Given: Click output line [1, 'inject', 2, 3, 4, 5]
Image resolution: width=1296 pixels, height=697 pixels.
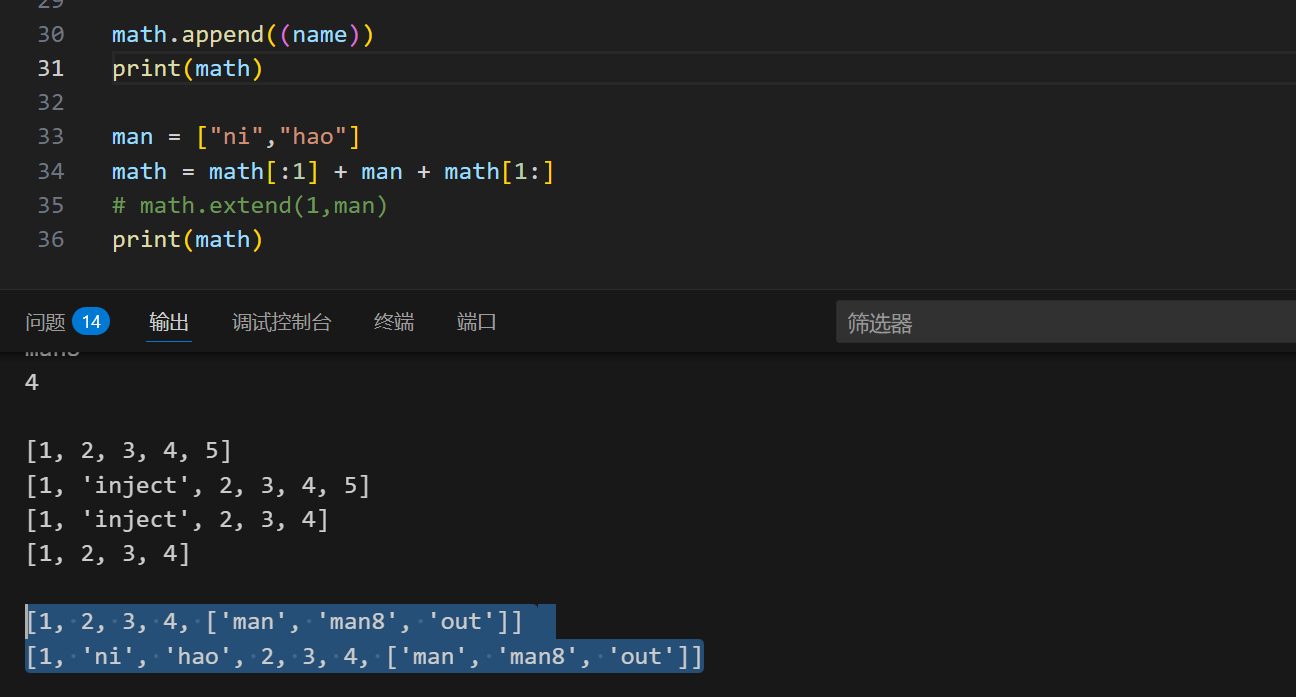Looking at the screenshot, I should (x=198, y=486).
